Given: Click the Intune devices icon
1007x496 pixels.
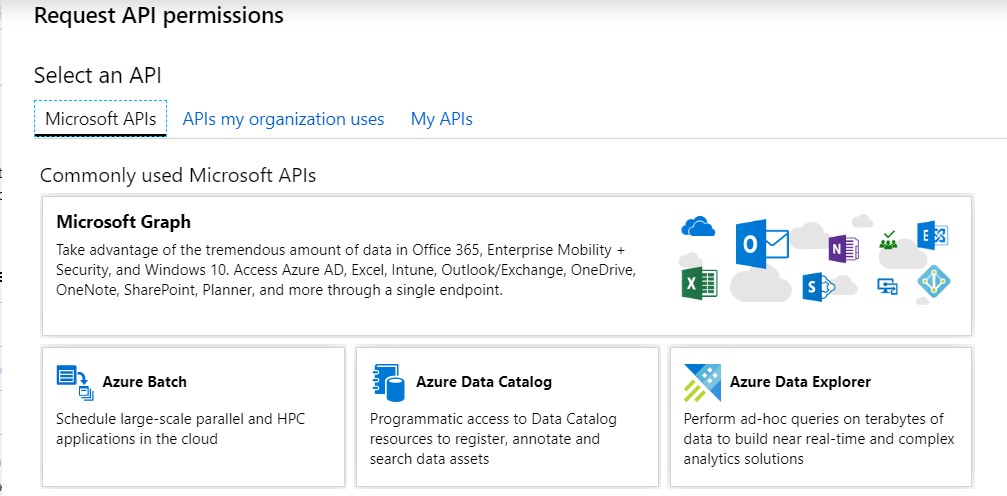Looking at the screenshot, I should tap(887, 286).
